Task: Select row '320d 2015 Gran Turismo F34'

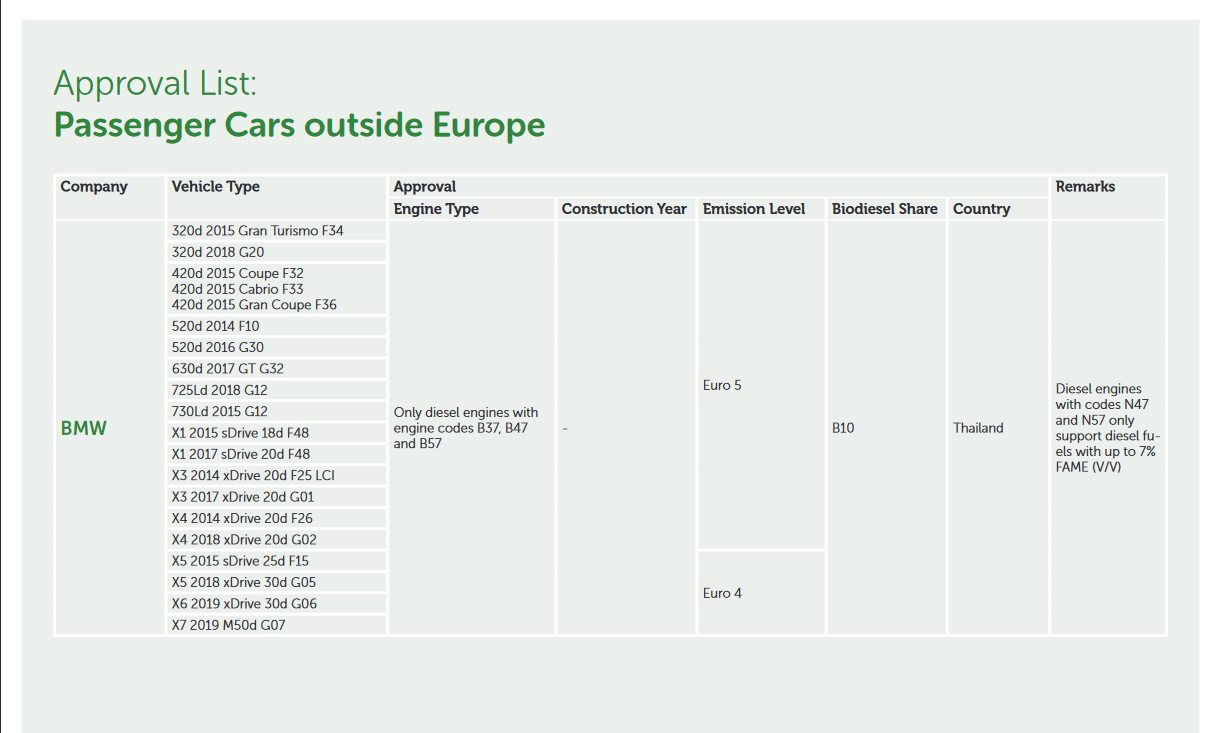Action: click(x=276, y=231)
